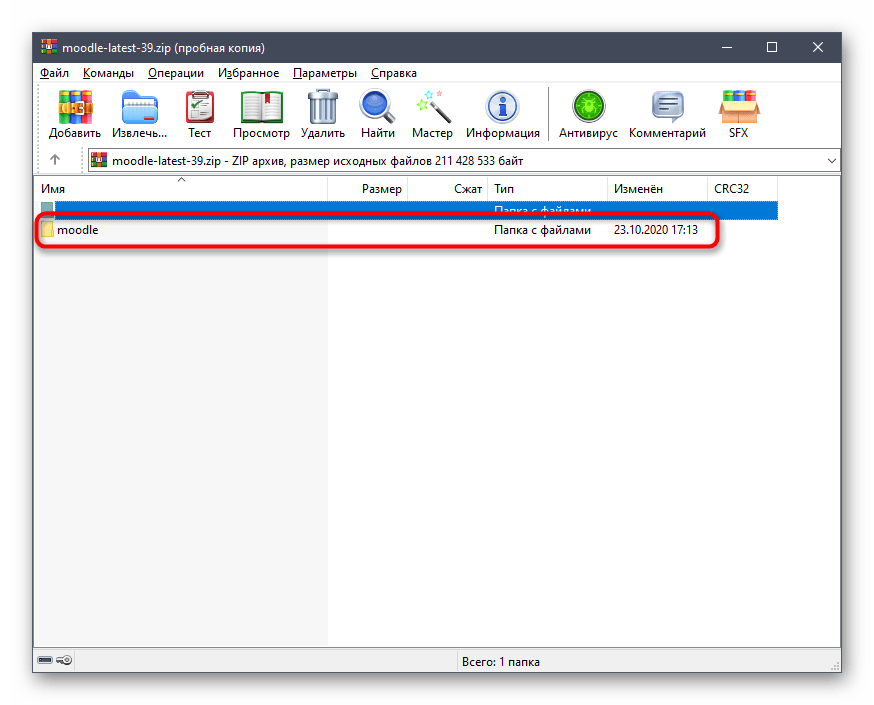Select the moodle folder name
Viewport: 874px width, 705px height.
pyautogui.click(x=77, y=230)
